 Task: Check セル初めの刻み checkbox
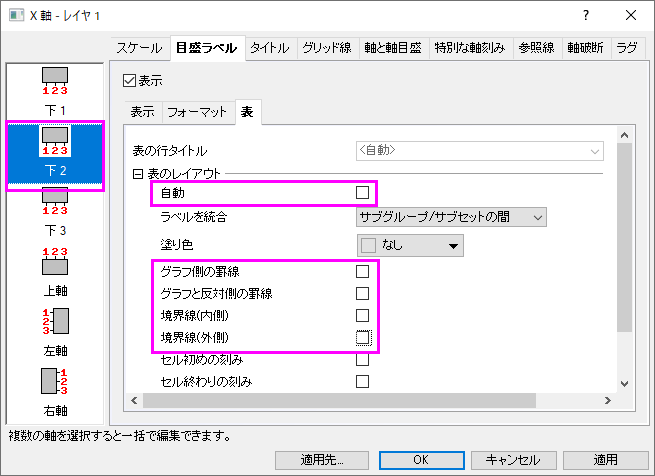tap(362, 359)
